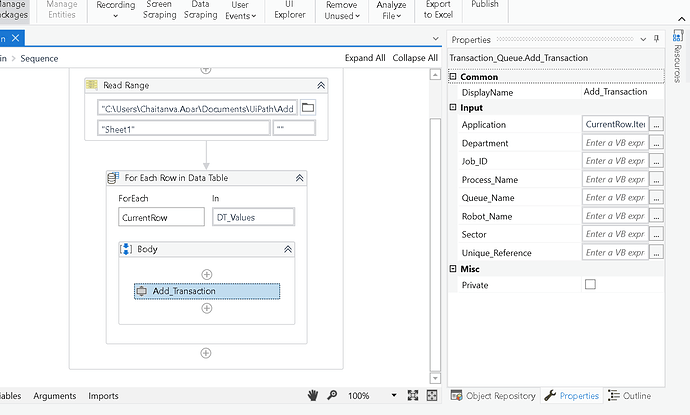The width and height of the screenshot is (690, 415).
Task: Add activity below For Each Row with plus
Action: click(x=206, y=353)
